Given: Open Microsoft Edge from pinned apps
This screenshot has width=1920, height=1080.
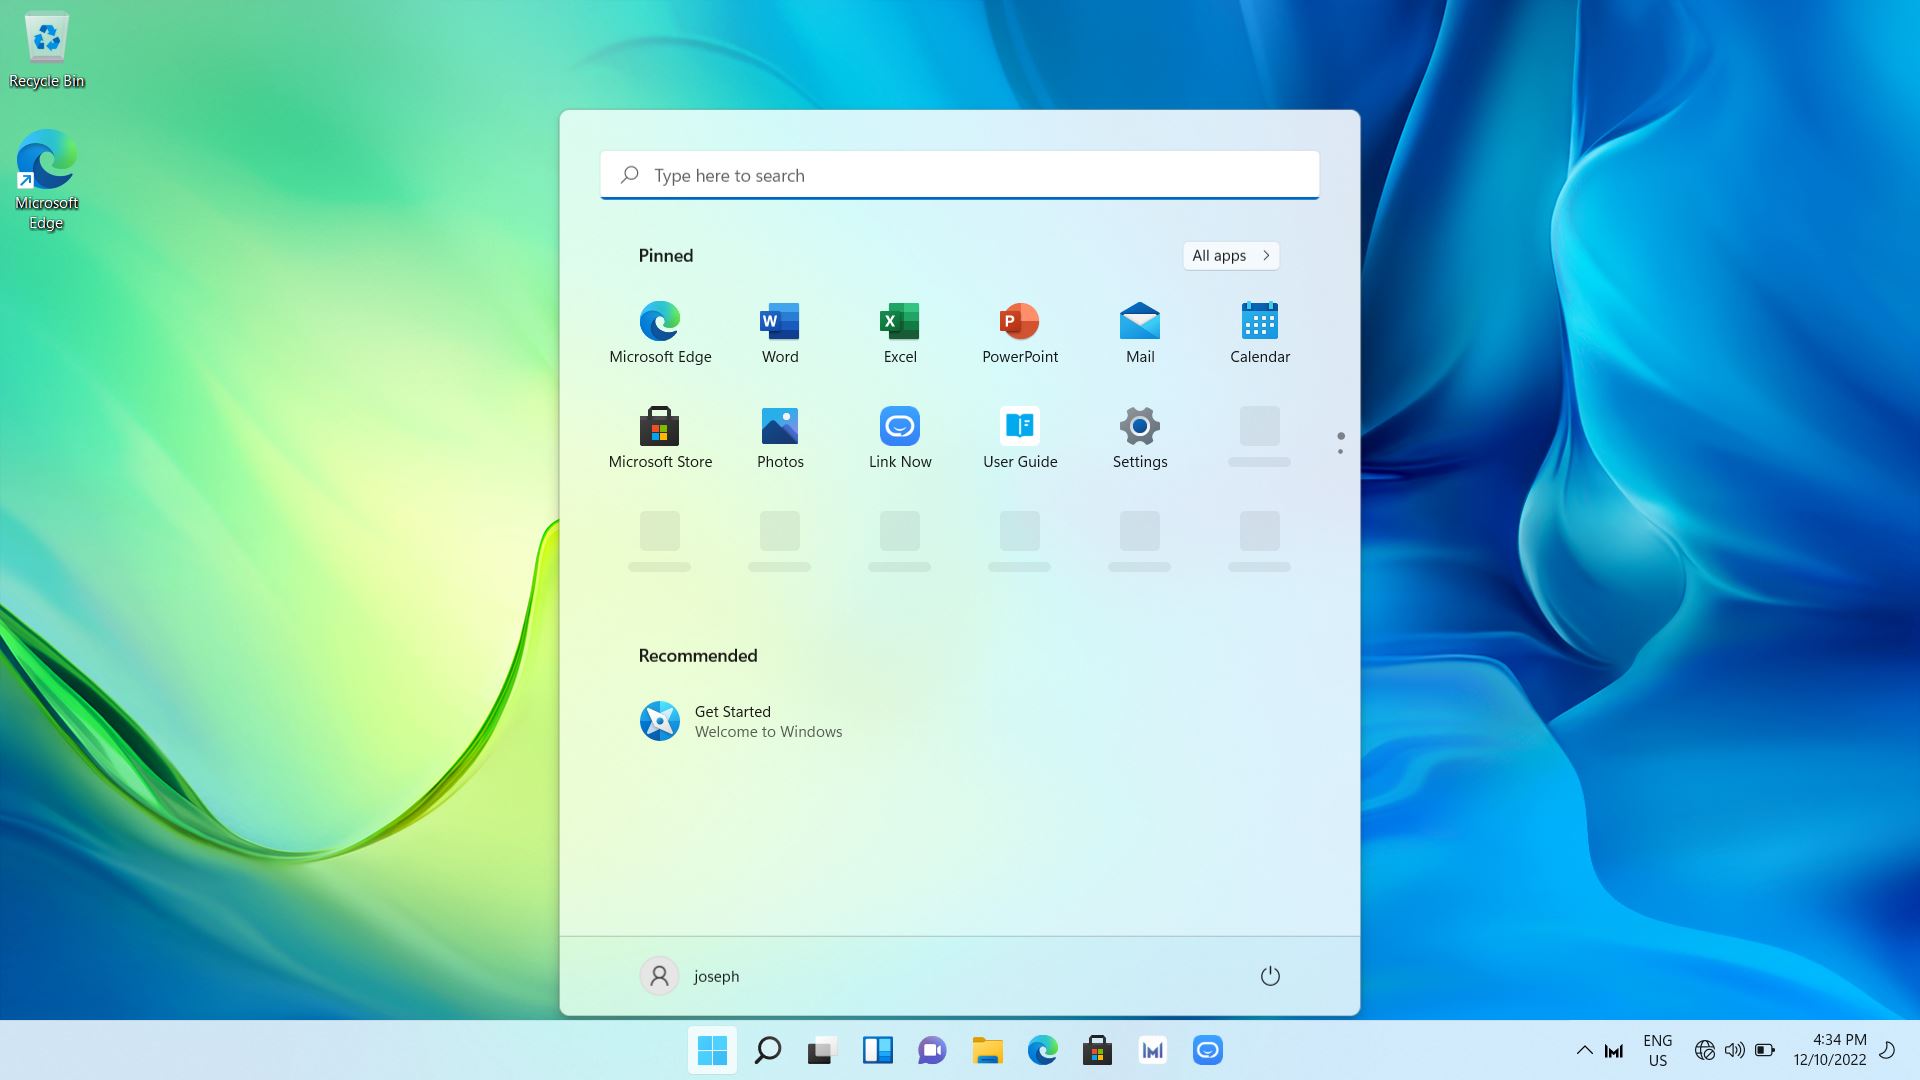Looking at the screenshot, I should 660,333.
